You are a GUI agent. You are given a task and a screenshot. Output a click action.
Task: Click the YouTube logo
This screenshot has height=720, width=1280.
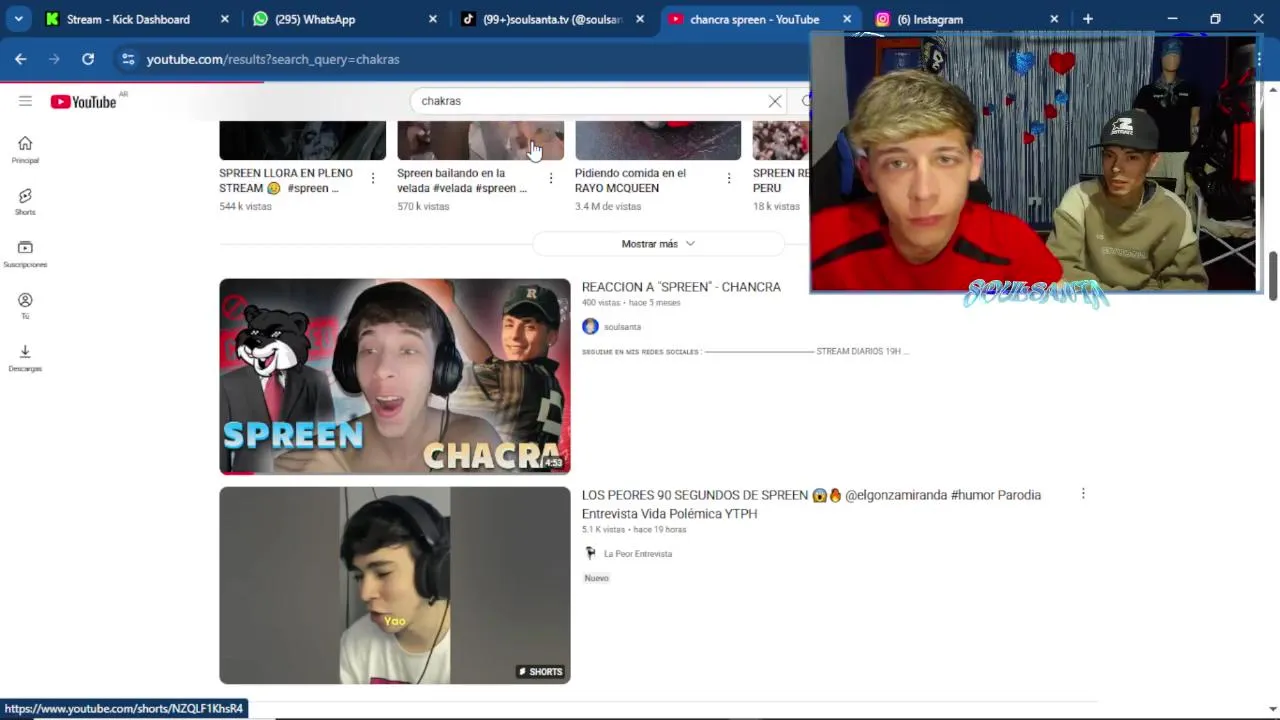tap(84, 101)
